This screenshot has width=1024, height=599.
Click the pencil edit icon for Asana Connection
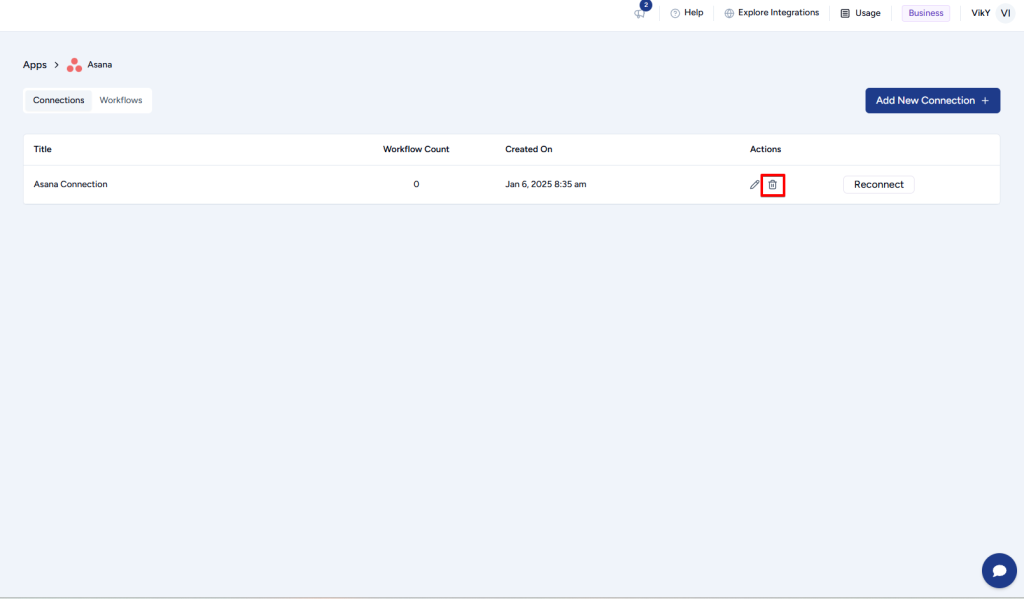755,185
